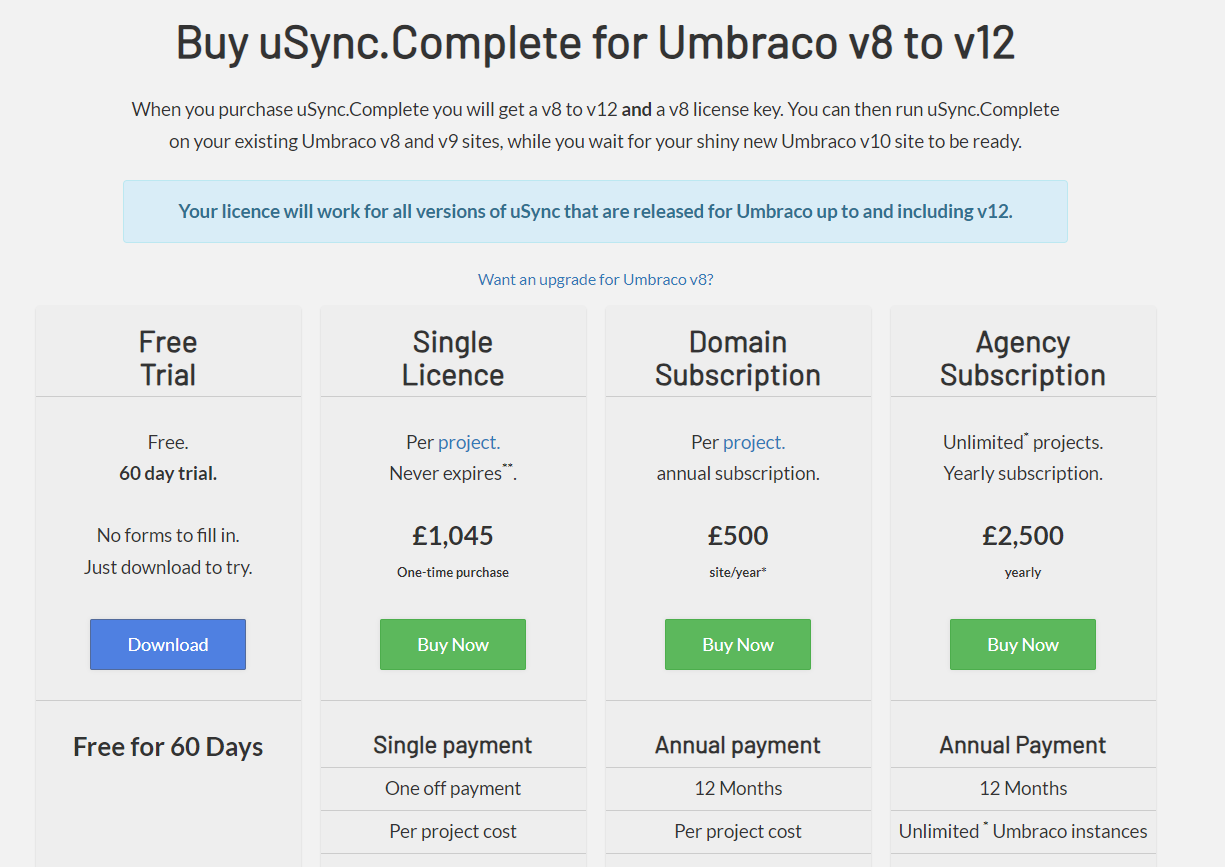Click Buy Now under Single Licence
This screenshot has height=867, width=1225.
coord(452,644)
